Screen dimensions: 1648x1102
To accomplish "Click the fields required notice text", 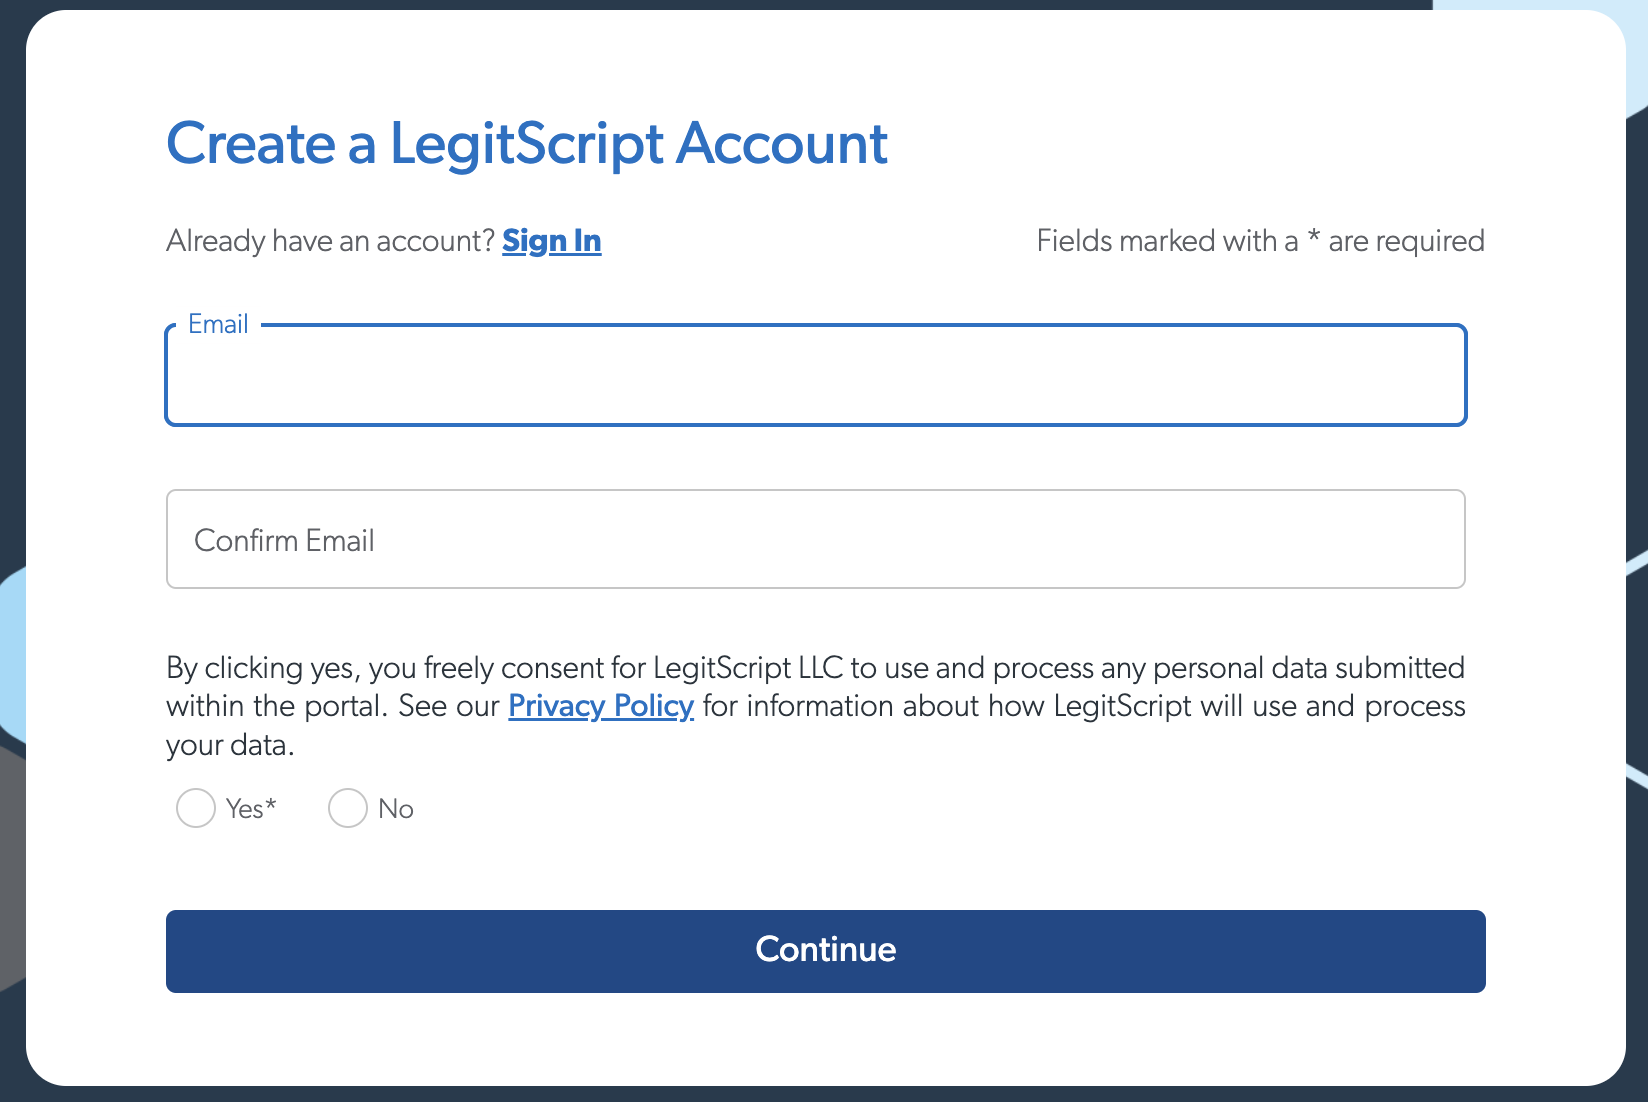I will 1260,240.
